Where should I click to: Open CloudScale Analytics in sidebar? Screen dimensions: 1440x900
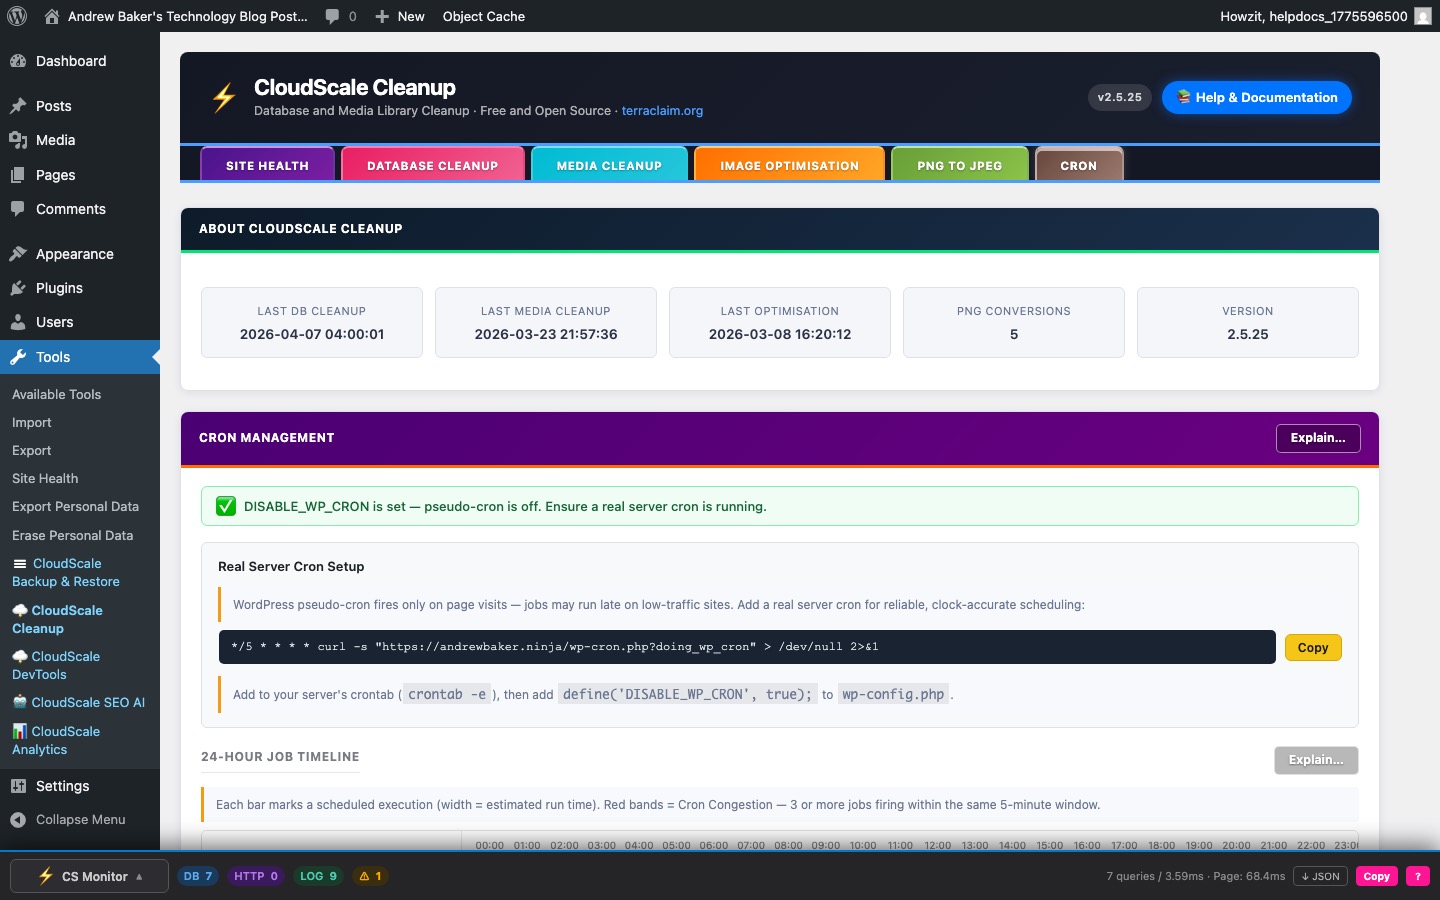[x=56, y=740]
